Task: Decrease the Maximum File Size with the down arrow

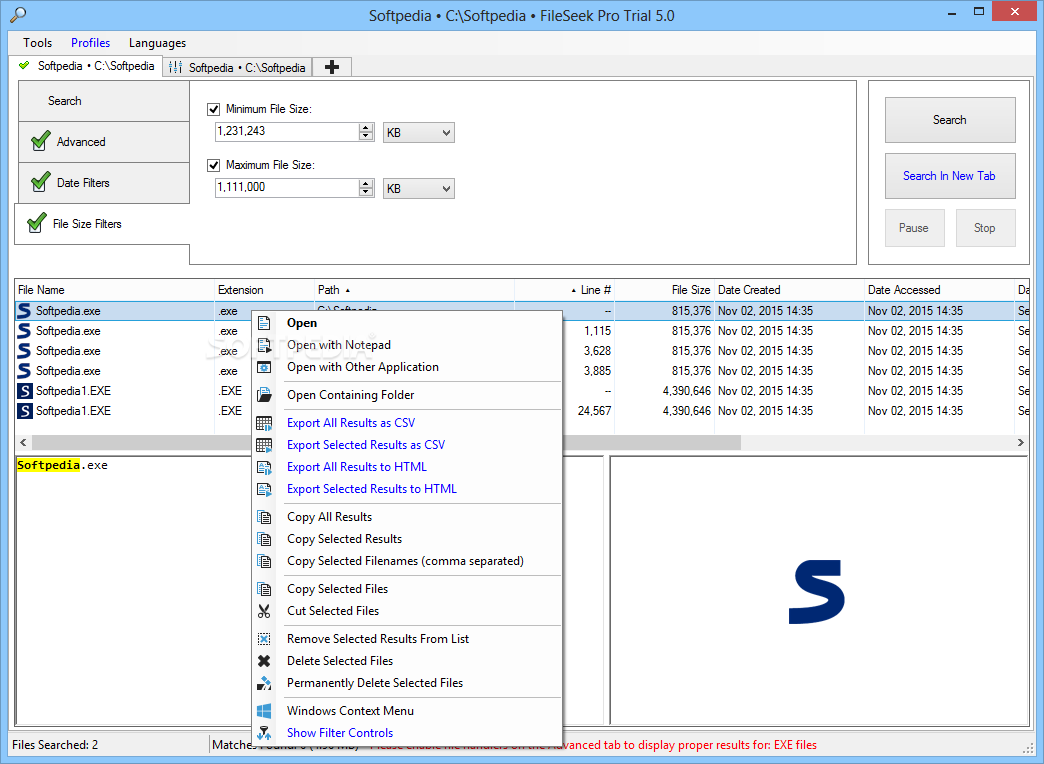Action: 366,192
